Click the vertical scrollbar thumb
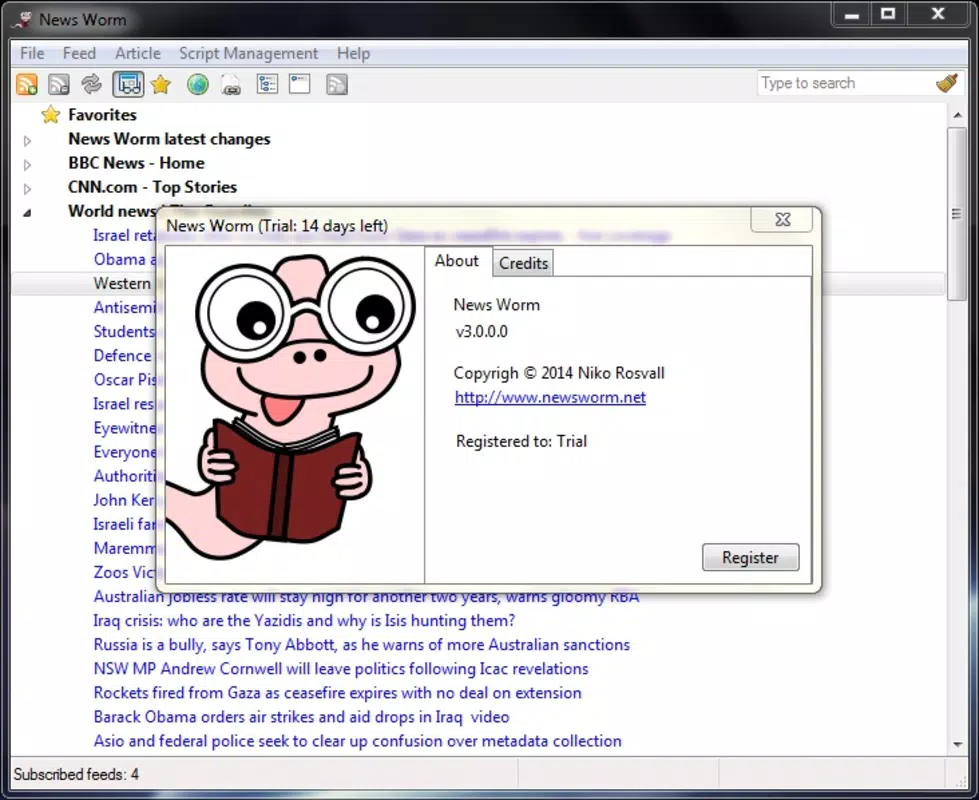Viewport: 979px width, 800px height. tap(957, 214)
